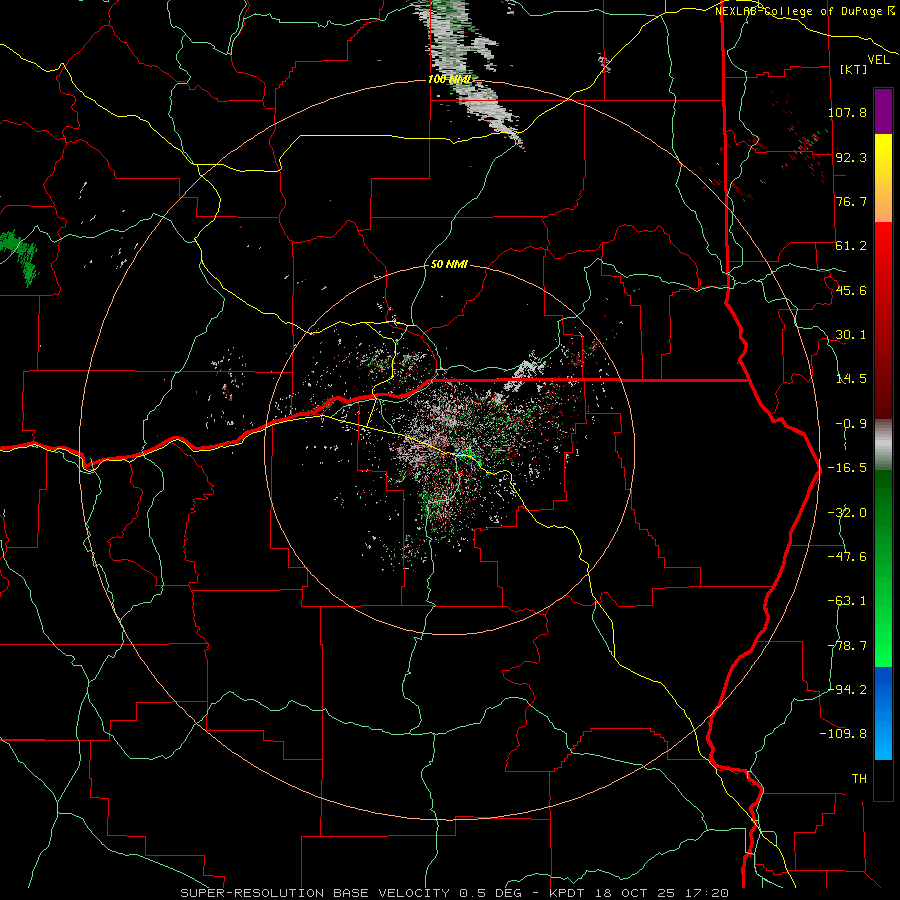Viewport: 900px width, 900px height.
Task: Click the 100 NMI range ring label
Action: [449, 79]
